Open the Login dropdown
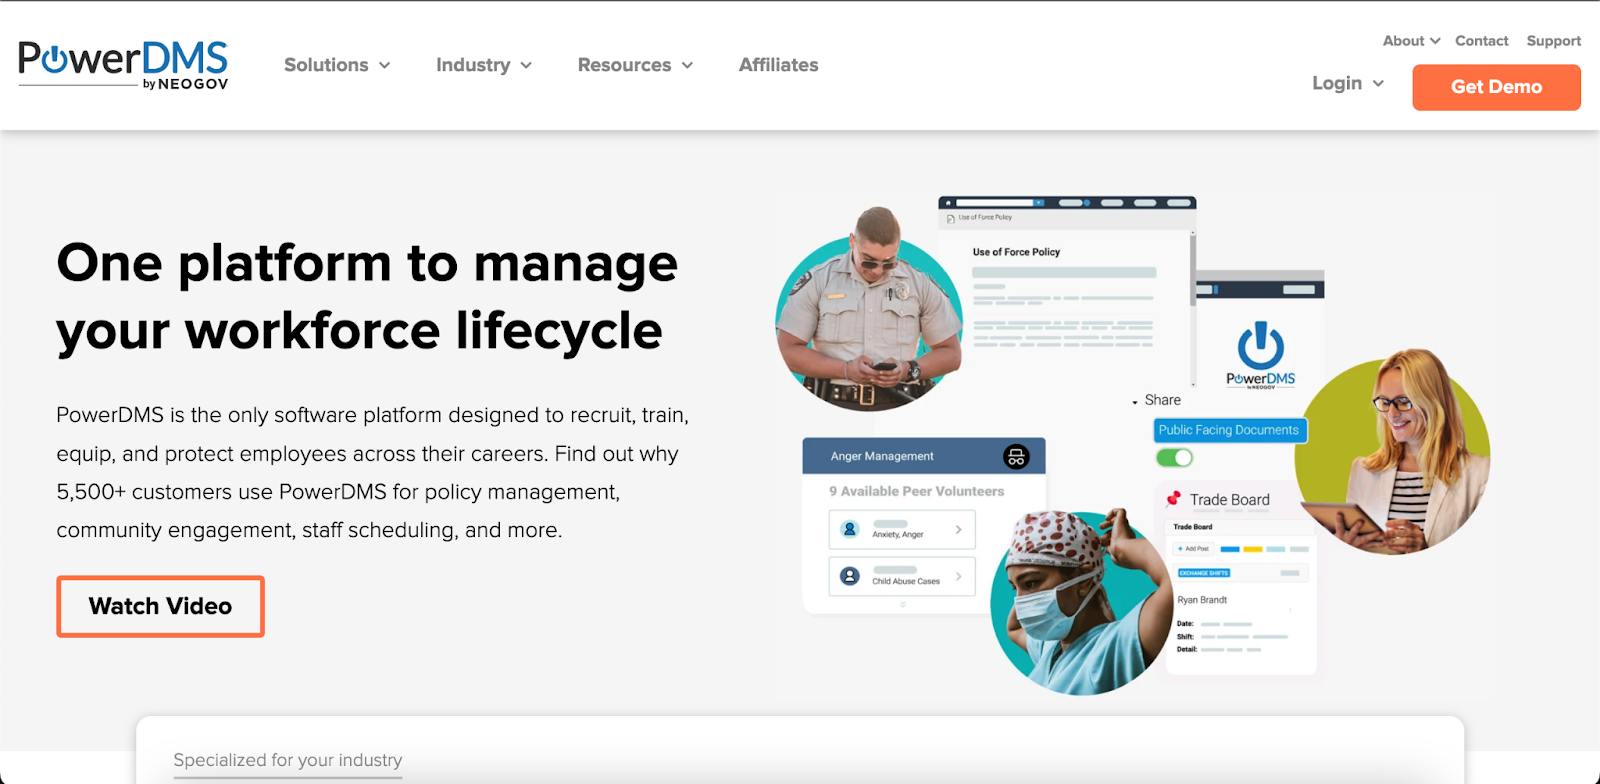Image resolution: width=1600 pixels, height=784 pixels. (1348, 84)
